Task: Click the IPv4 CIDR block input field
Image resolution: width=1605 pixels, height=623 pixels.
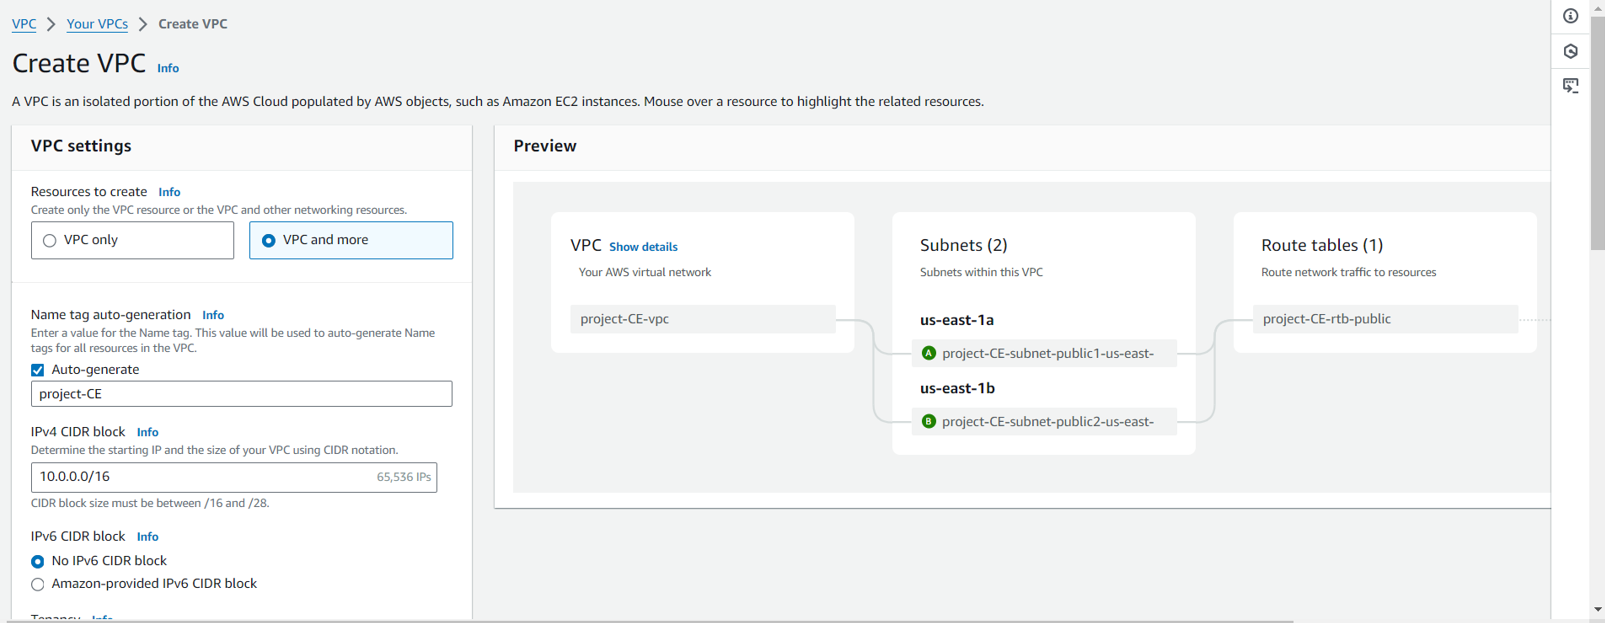Action: tap(200, 477)
